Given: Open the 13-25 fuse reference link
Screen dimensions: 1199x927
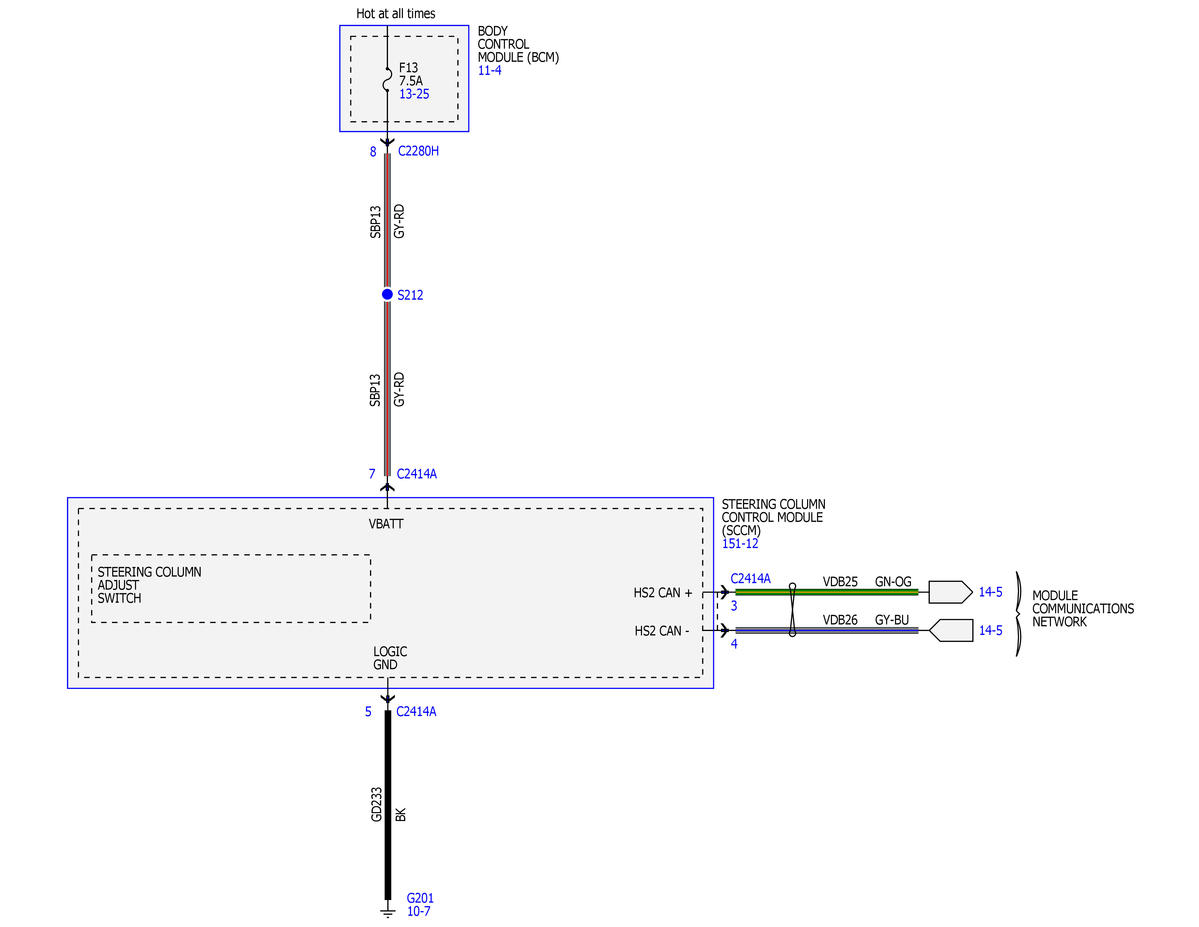Looking at the screenshot, I should click(414, 94).
